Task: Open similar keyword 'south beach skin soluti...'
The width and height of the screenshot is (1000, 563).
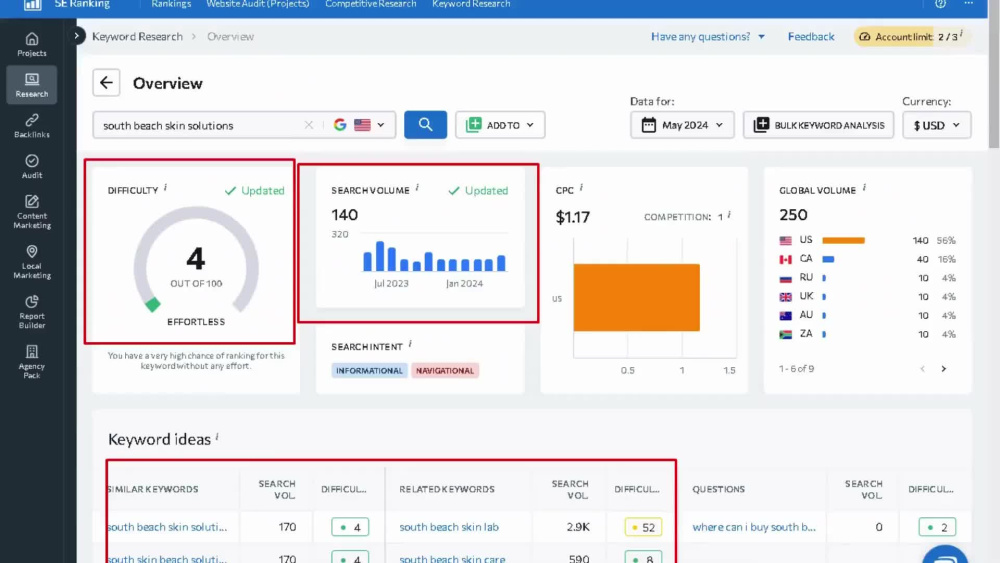Action: tap(167, 527)
